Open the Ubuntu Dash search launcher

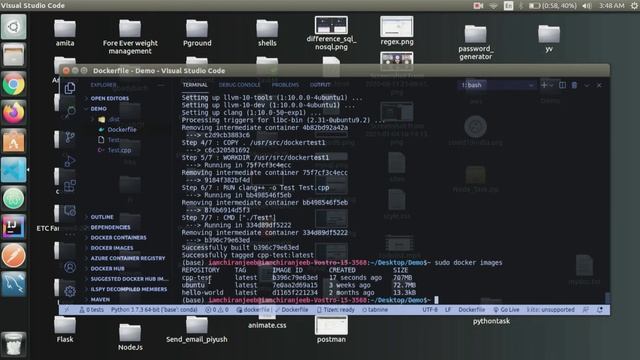point(13,27)
